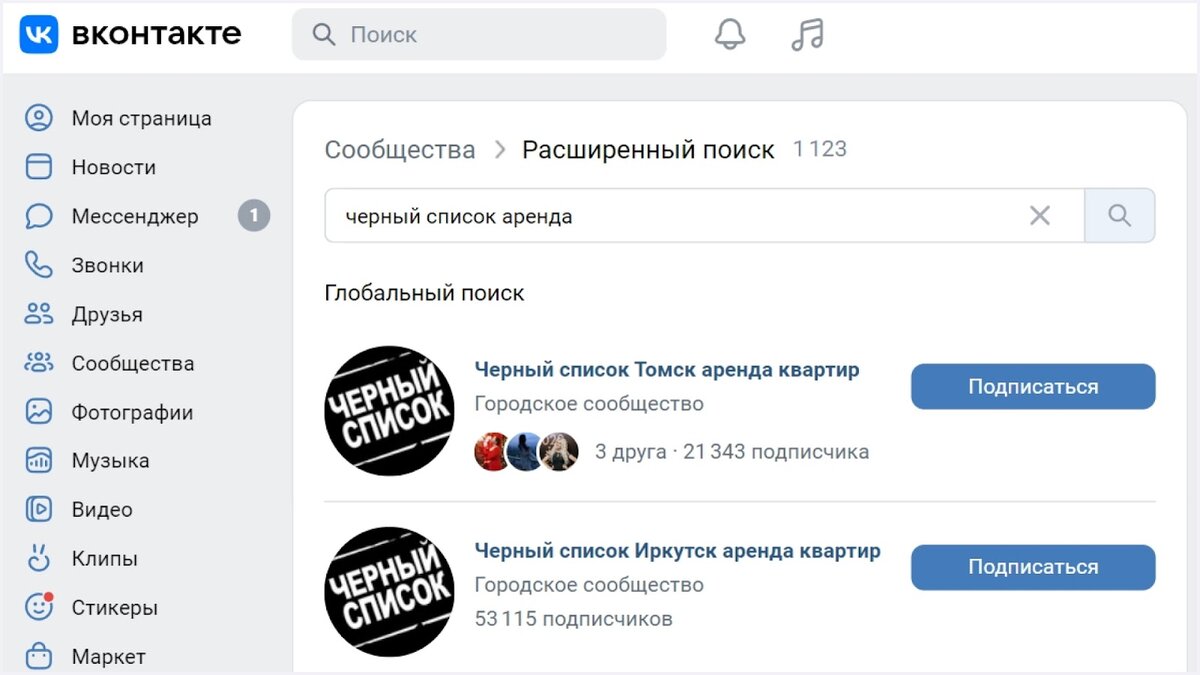Open Стикеры in the sidebar
The height and width of the screenshot is (675, 1200).
click(x=115, y=607)
